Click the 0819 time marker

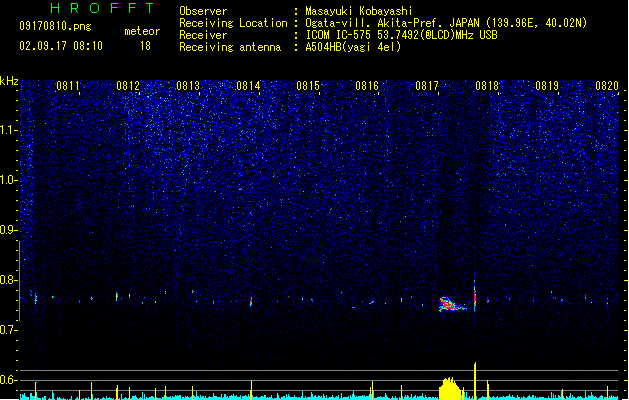547,86
